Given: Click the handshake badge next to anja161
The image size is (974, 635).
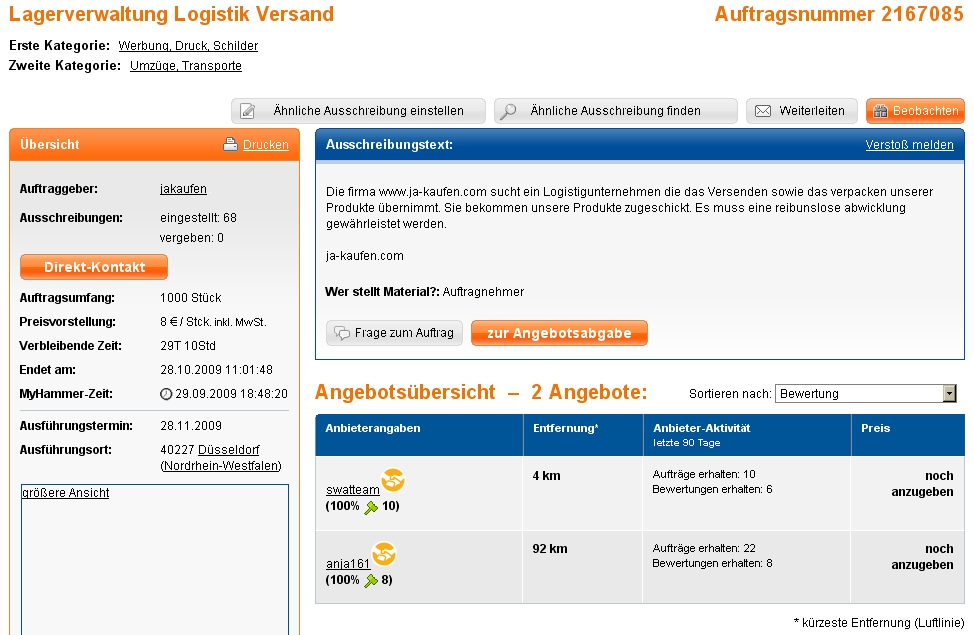Looking at the screenshot, I should pyautogui.click(x=385, y=554).
